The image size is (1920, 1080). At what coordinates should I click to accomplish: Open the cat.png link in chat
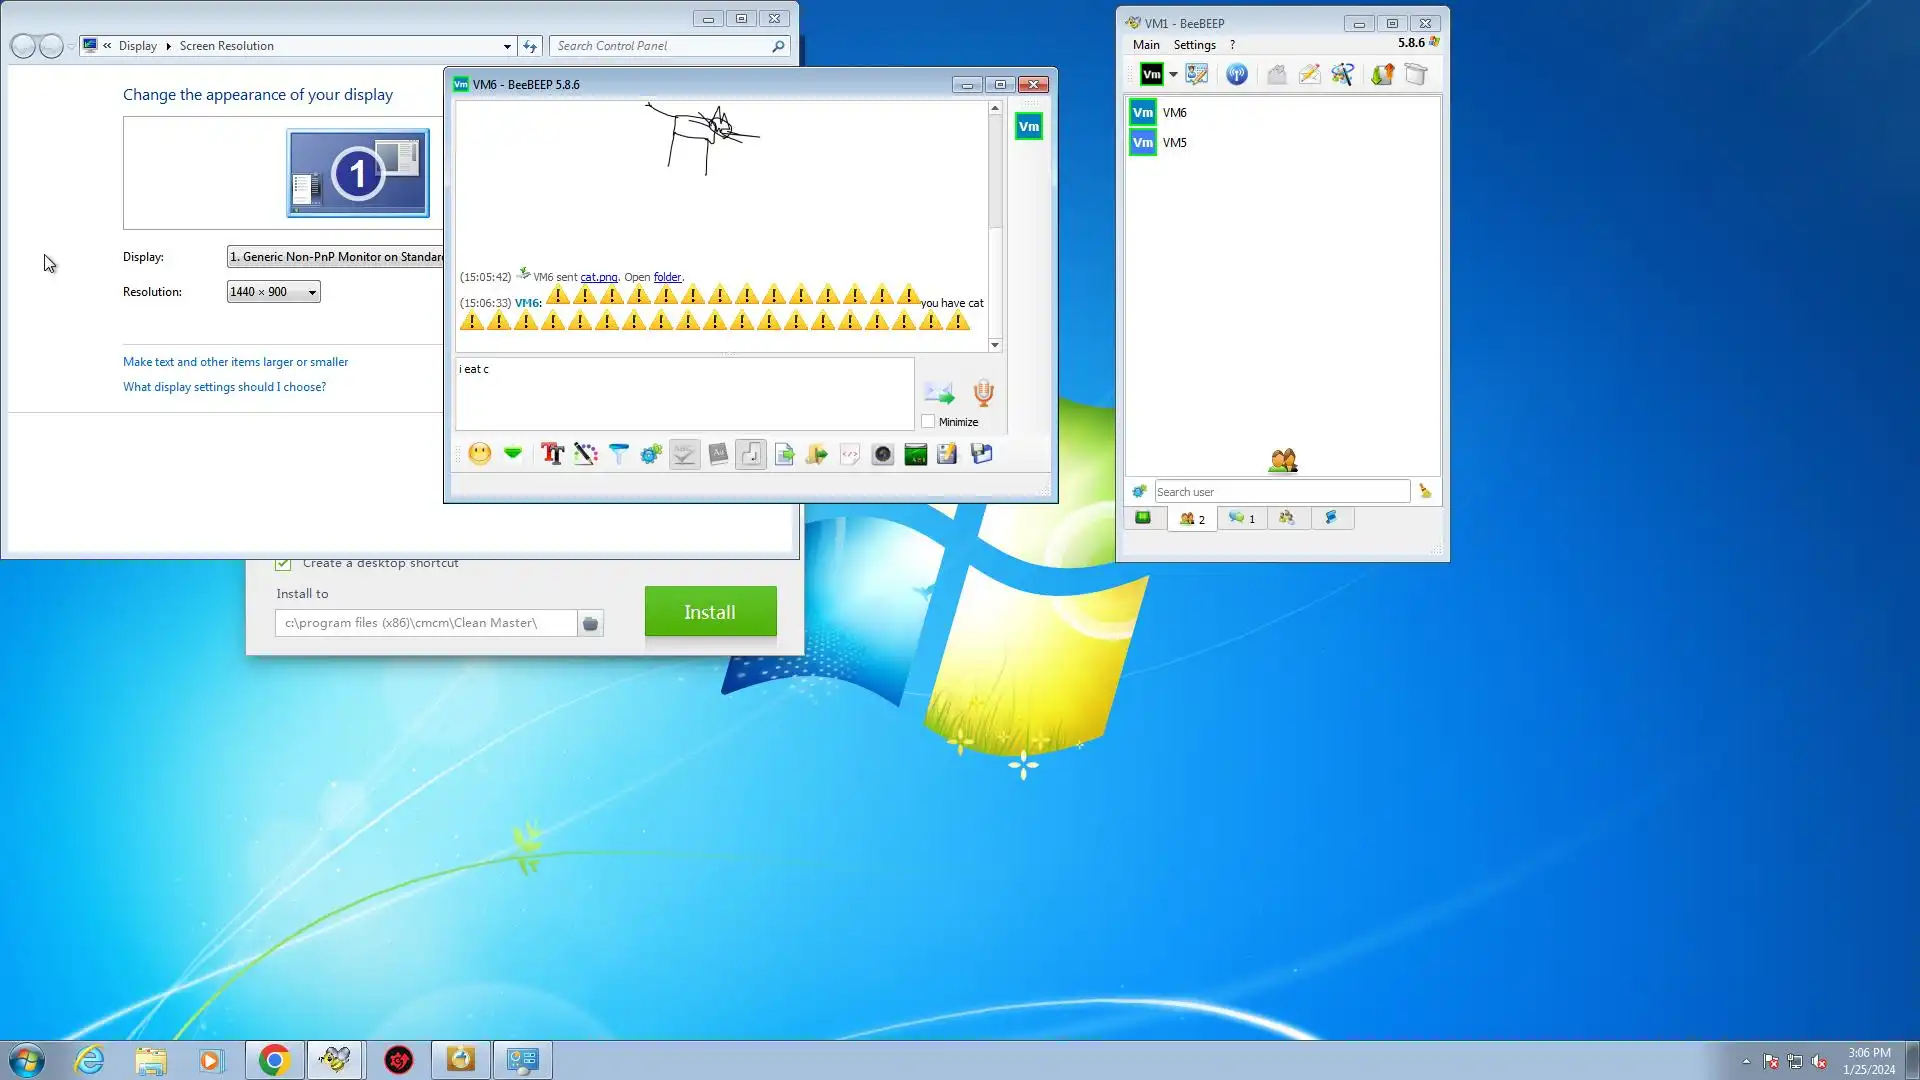[598, 277]
